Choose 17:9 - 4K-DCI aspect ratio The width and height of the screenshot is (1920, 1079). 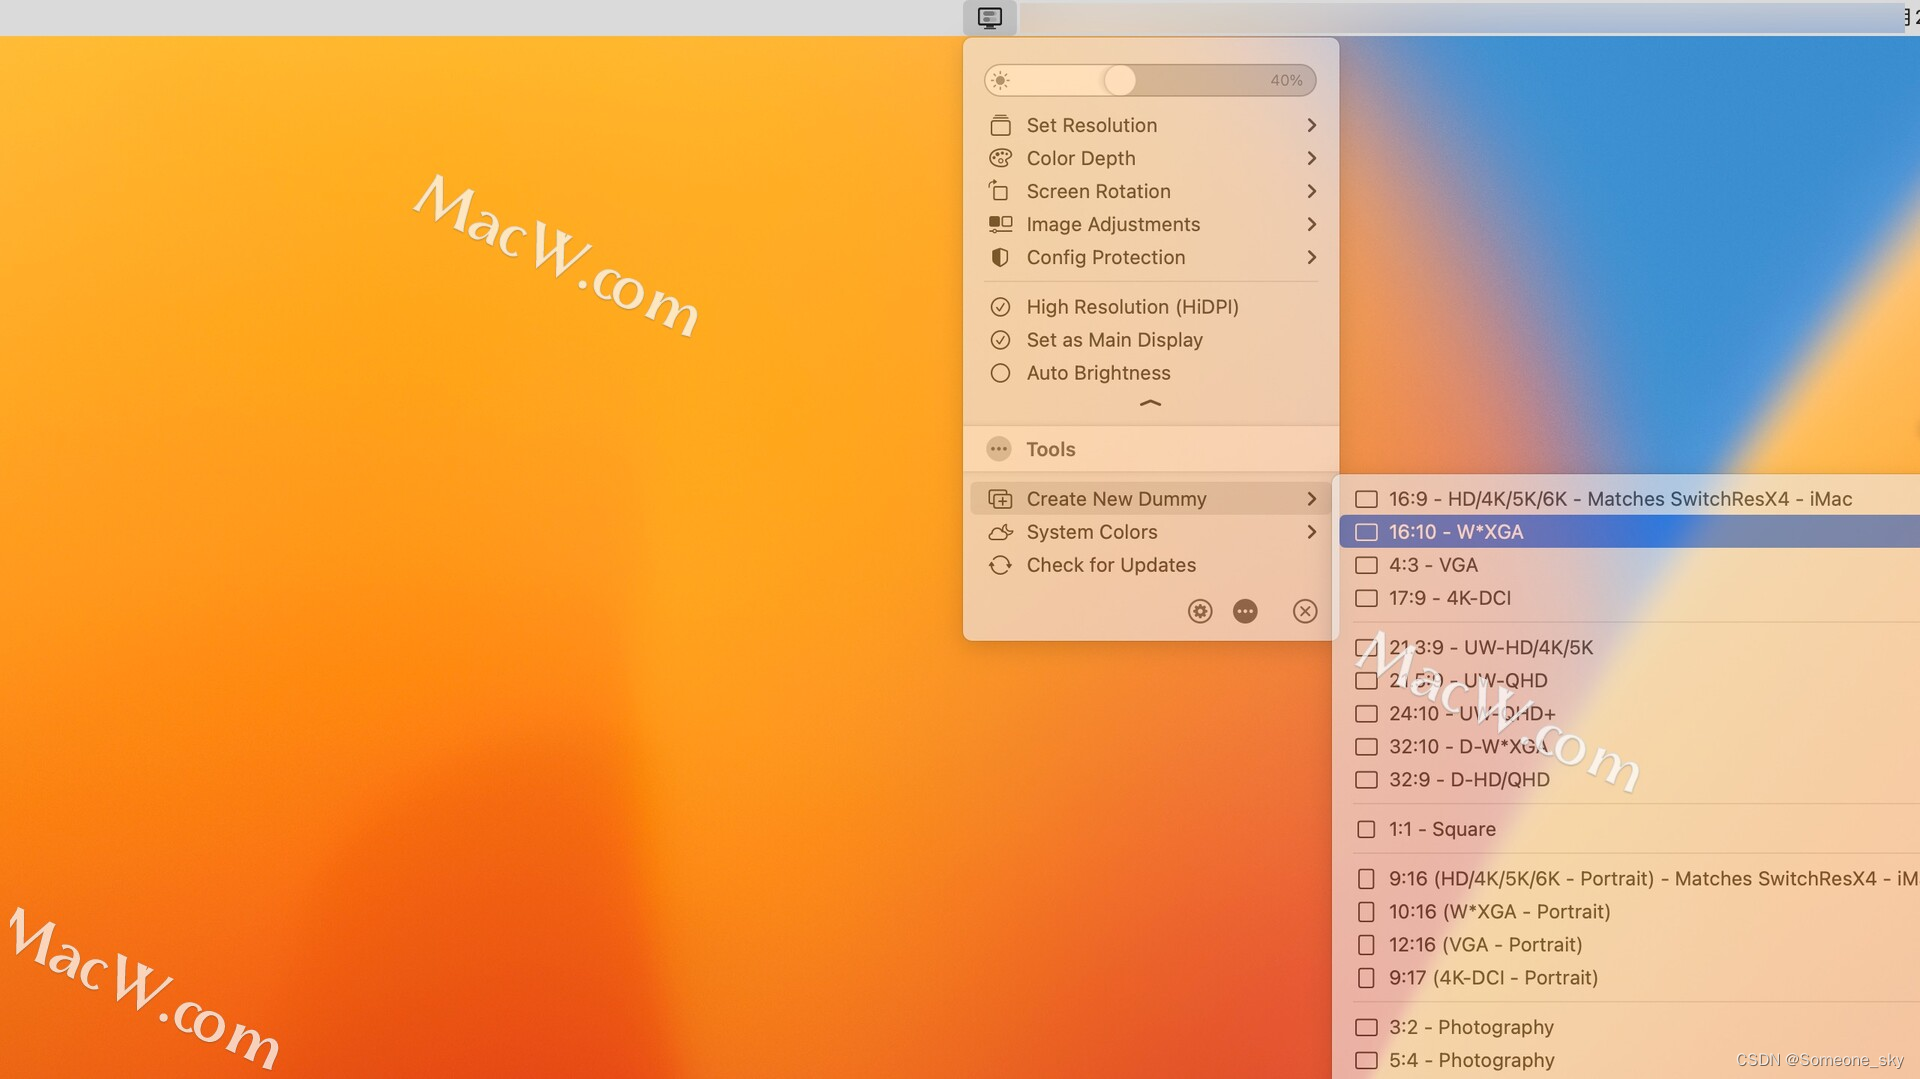click(1629, 598)
